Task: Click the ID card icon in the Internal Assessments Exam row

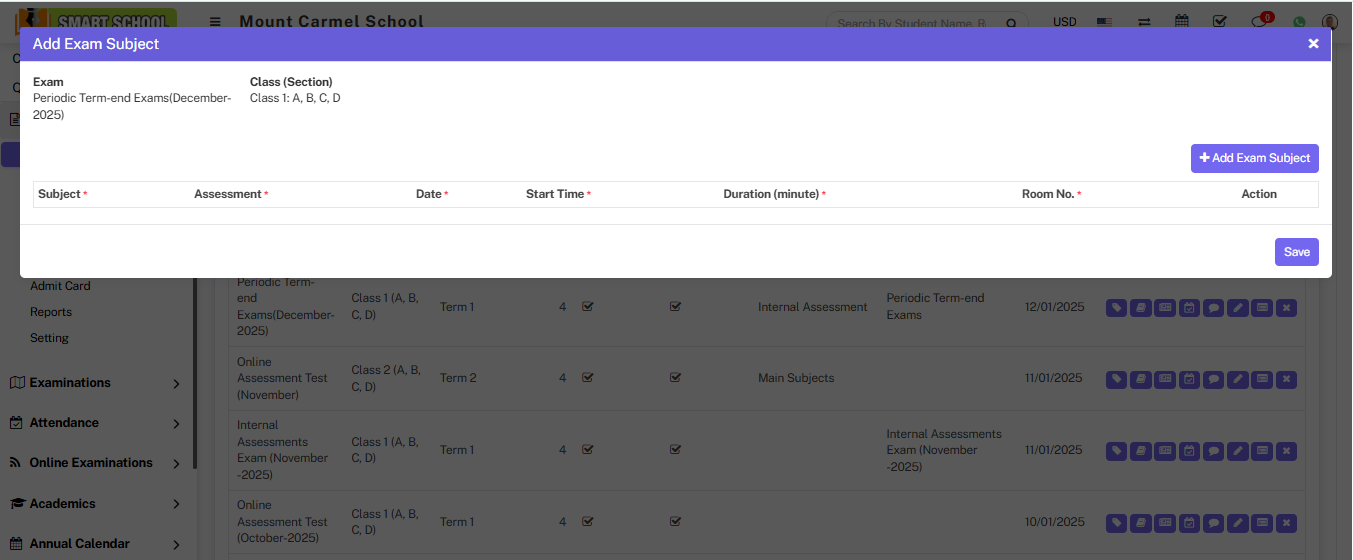Action: click(x=1165, y=451)
